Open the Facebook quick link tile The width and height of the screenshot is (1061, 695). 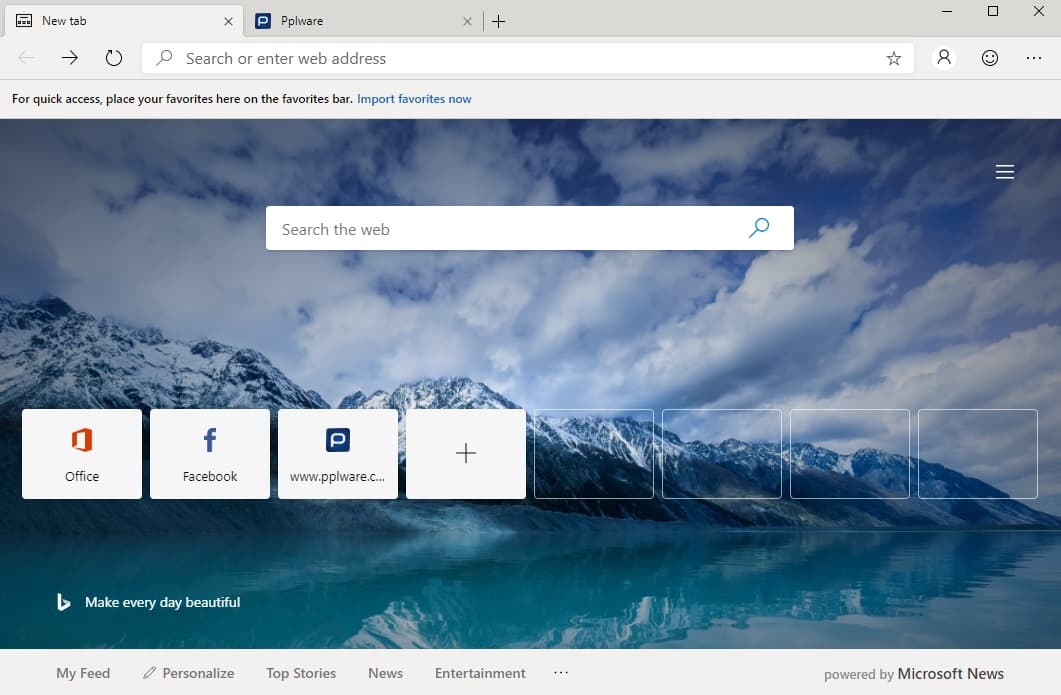point(209,453)
